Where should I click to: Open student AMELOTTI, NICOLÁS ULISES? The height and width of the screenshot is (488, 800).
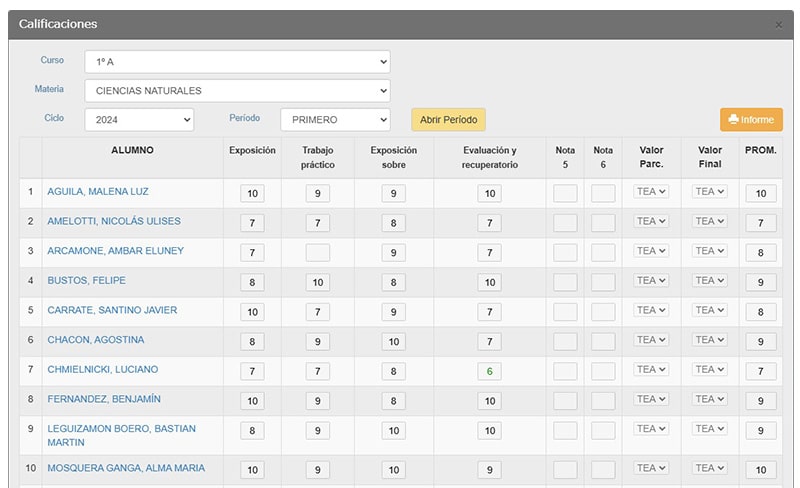[114, 221]
